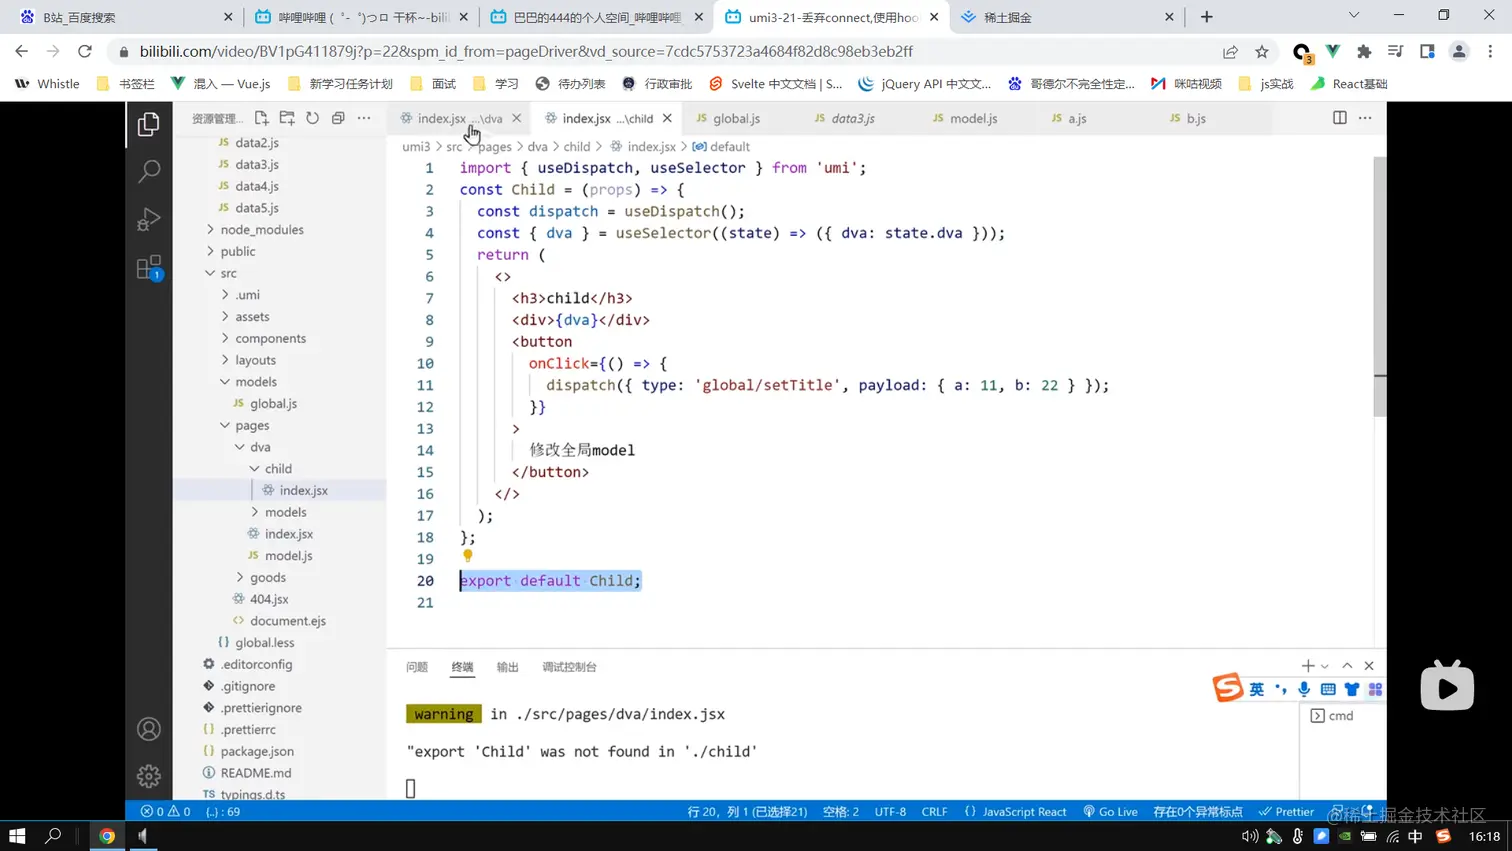The height and width of the screenshot is (851, 1512).
Task: Click the editor vertical scrollbar
Action: point(1380,285)
